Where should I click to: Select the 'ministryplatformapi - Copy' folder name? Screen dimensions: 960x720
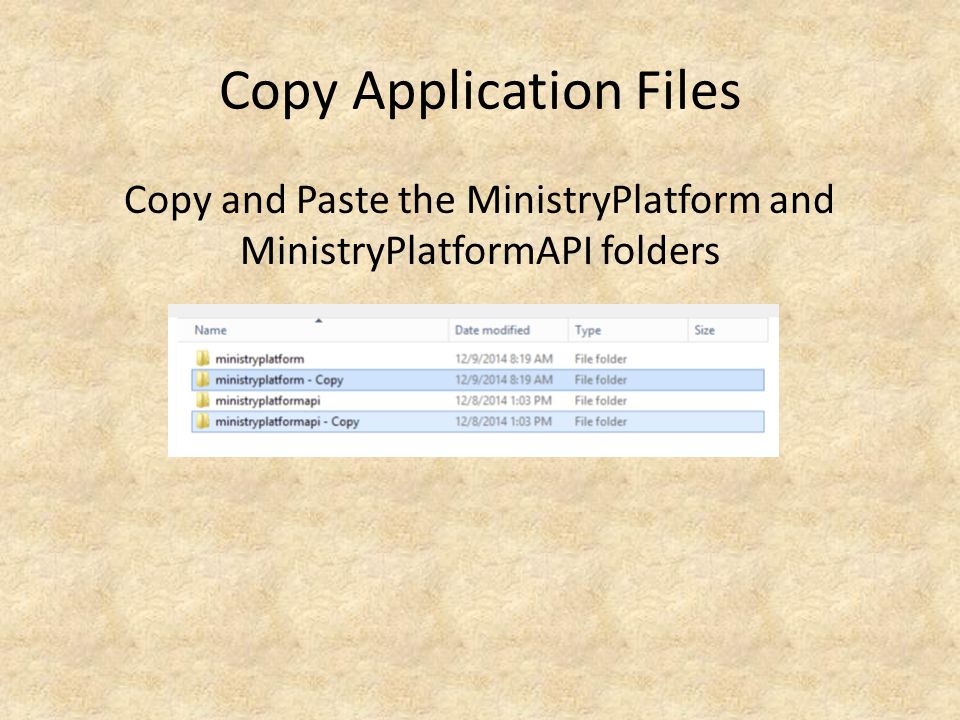pyautogui.click(x=287, y=422)
